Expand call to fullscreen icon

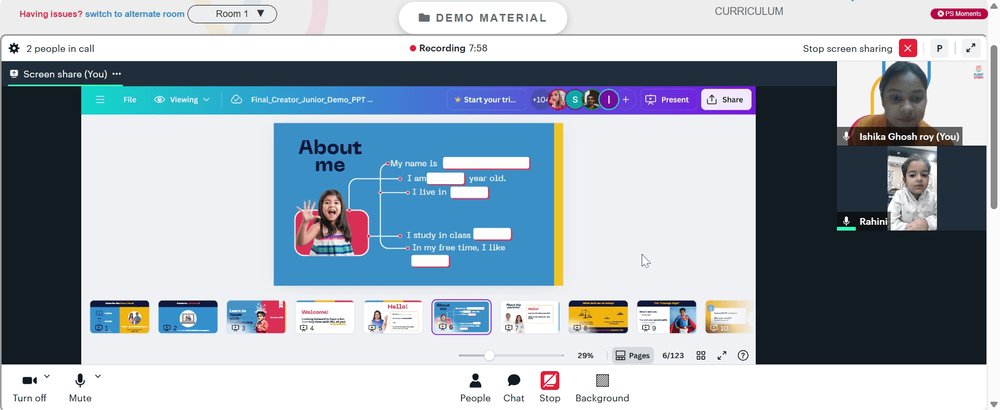click(971, 48)
